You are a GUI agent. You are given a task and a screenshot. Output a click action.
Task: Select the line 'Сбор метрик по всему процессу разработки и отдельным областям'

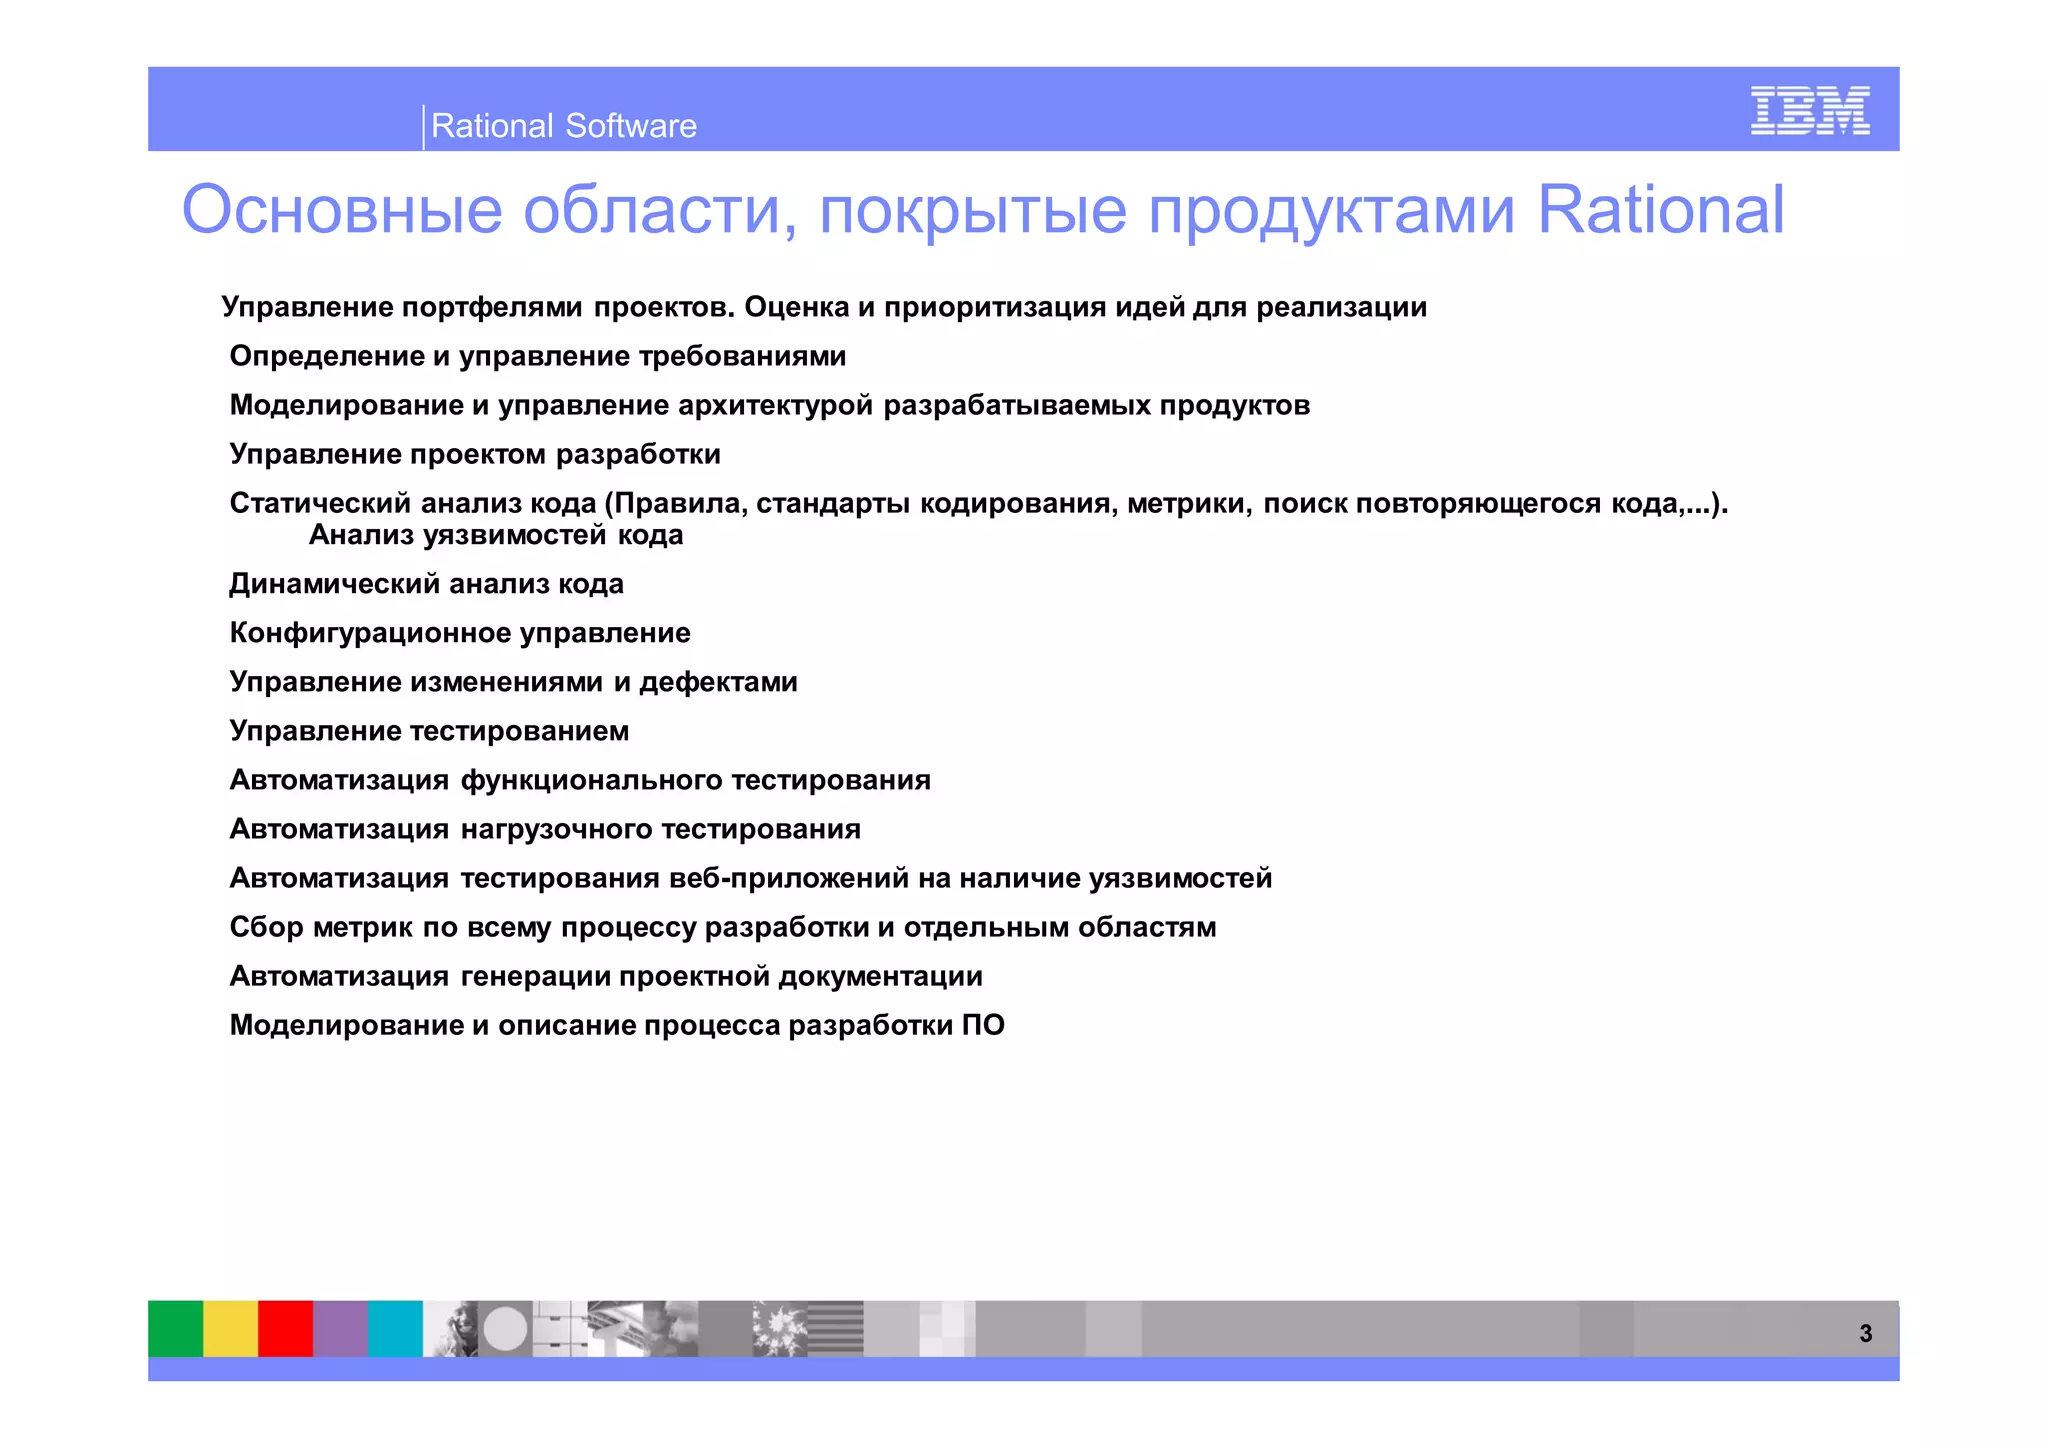coord(723,927)
